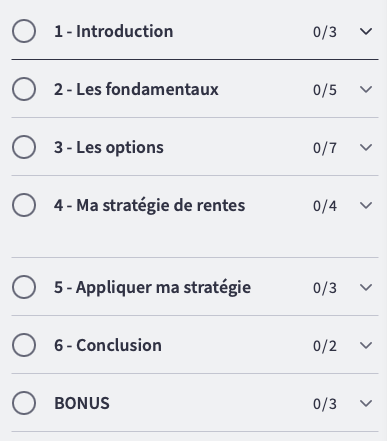The width and height of the screenshot is (387, 441).
Task: Expand the BONUS section chevron
Action: 366,403
